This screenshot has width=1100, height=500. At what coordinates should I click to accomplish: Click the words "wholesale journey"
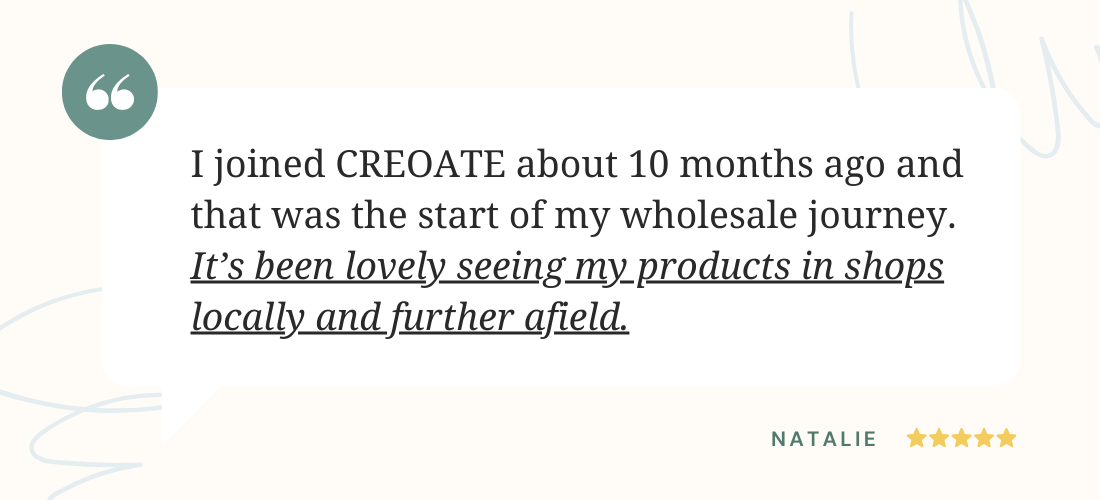coord(789,217)
